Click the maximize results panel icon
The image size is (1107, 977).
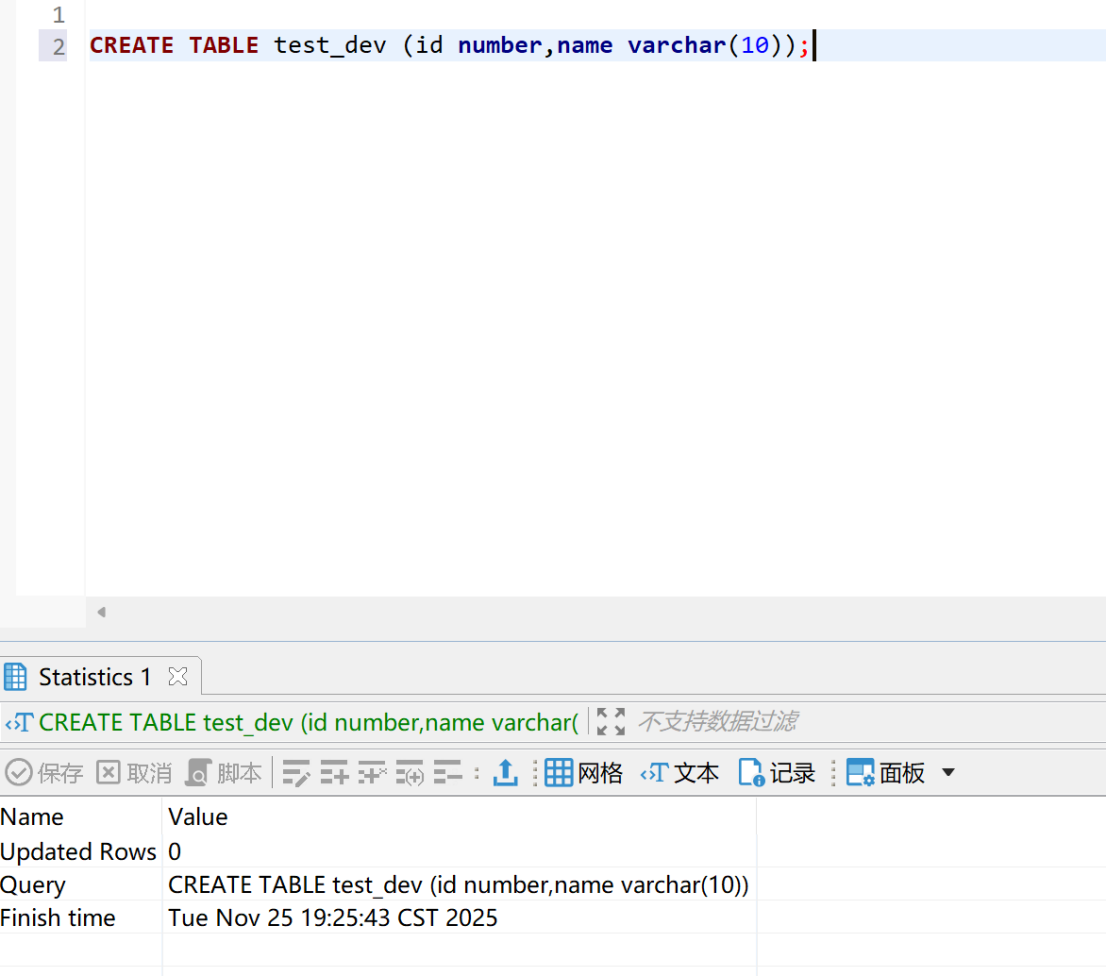pyautogui.click(x=611, y=721)
